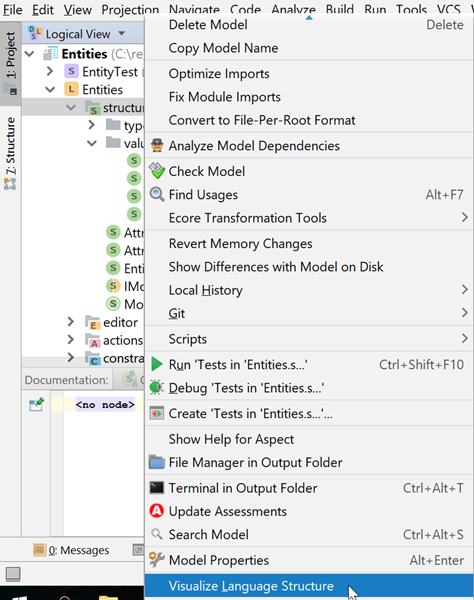
Task: Click the Terminal in Output Folder icon
Action: coord(157,488)
